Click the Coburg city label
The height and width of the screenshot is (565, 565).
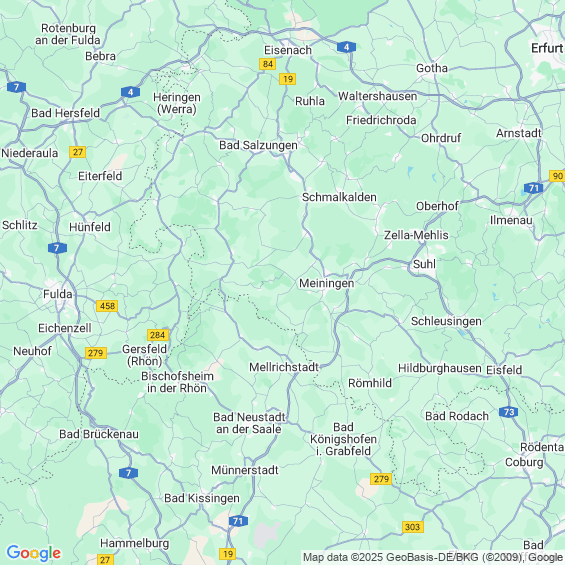point(524,462)
